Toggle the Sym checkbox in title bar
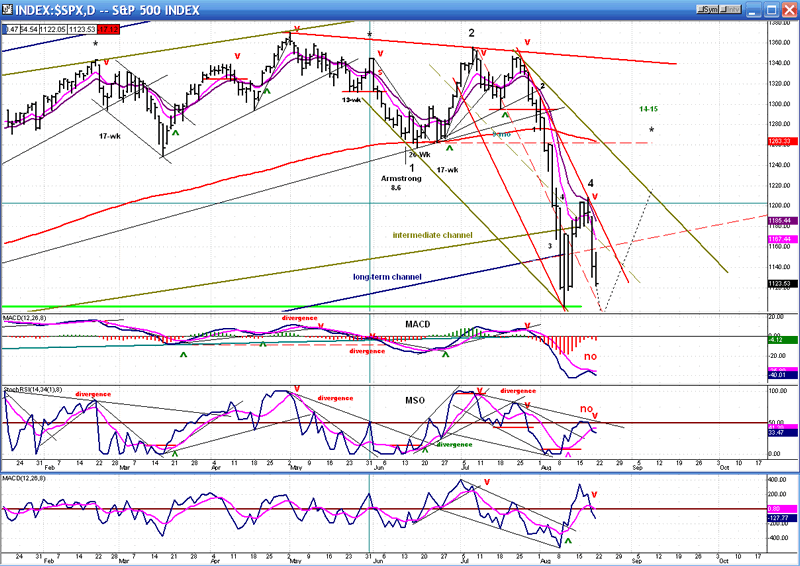 tap(709, 9)
